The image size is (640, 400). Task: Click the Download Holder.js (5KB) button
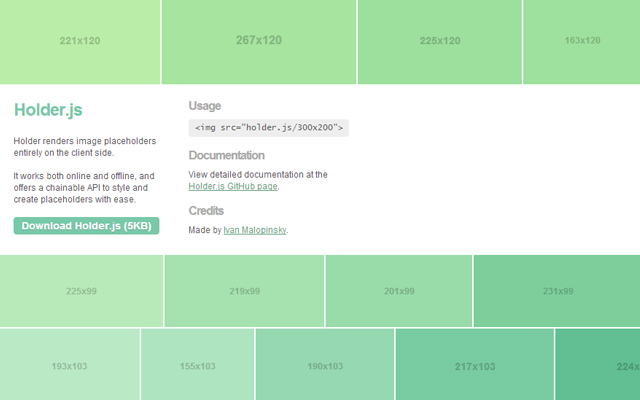click(x=86, y=226)
